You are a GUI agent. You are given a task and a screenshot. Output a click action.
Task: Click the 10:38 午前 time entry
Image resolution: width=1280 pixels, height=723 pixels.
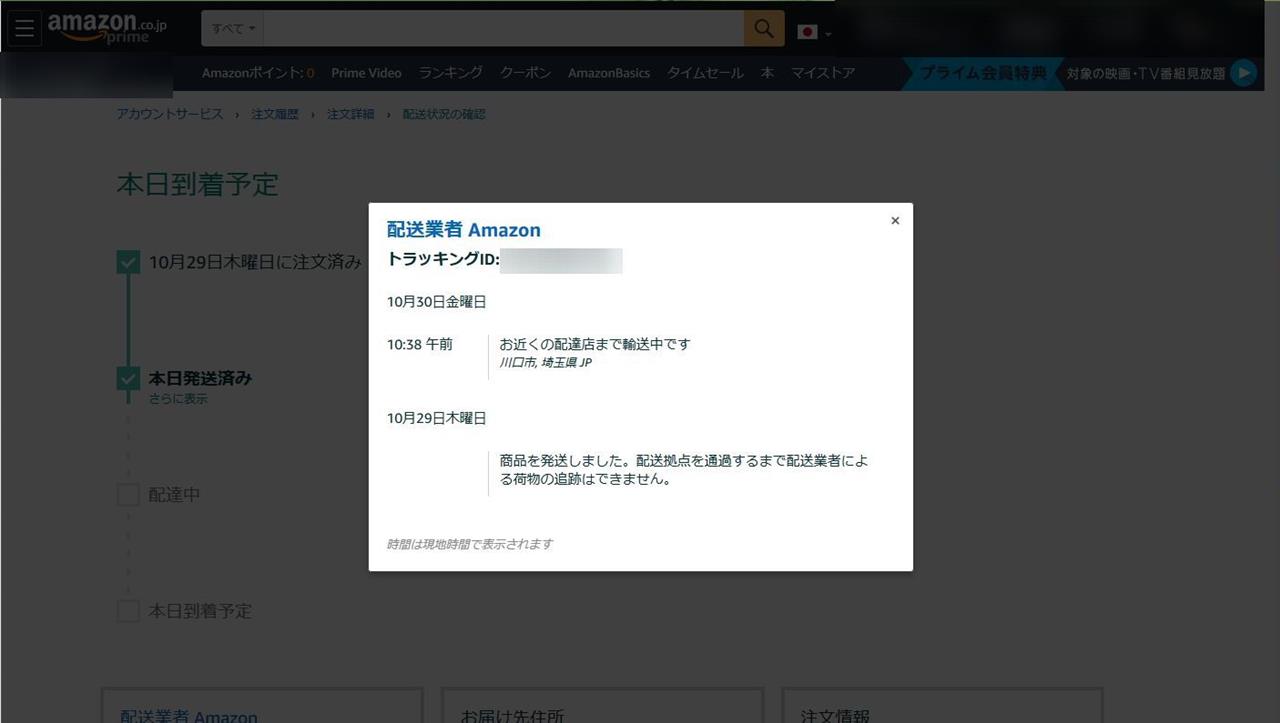pos(420,344)
